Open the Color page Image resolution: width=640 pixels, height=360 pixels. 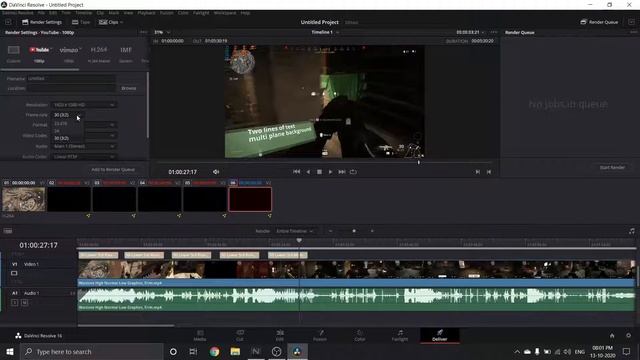click(360, 336)
